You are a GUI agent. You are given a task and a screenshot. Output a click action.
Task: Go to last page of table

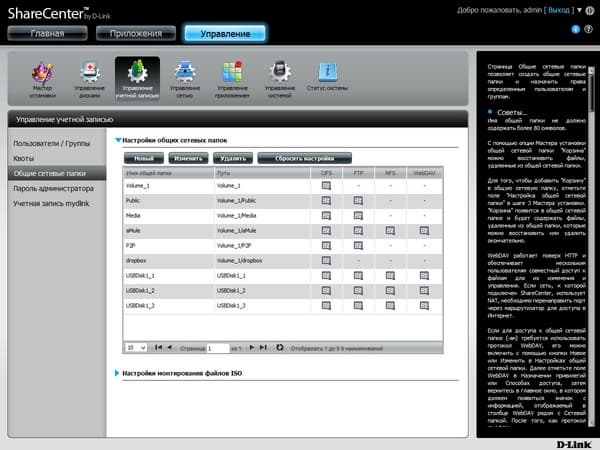[x=263, y=347]
